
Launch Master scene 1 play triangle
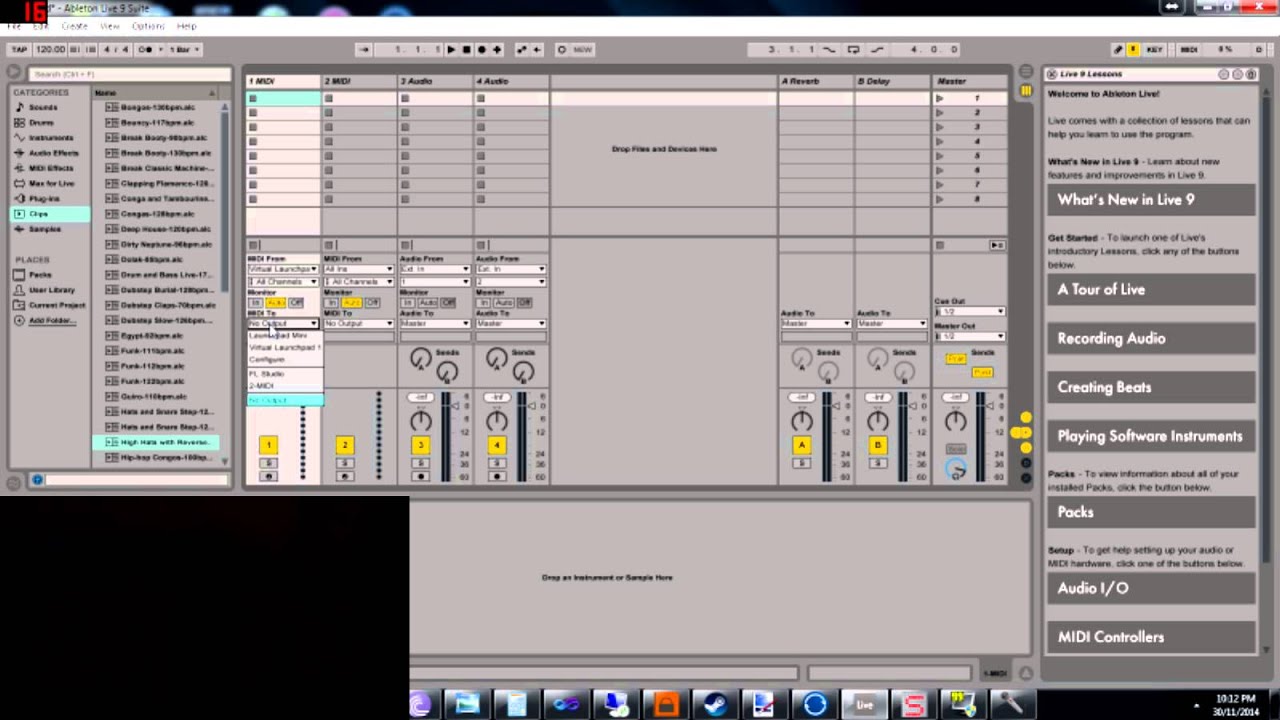(x=939, y=98)
